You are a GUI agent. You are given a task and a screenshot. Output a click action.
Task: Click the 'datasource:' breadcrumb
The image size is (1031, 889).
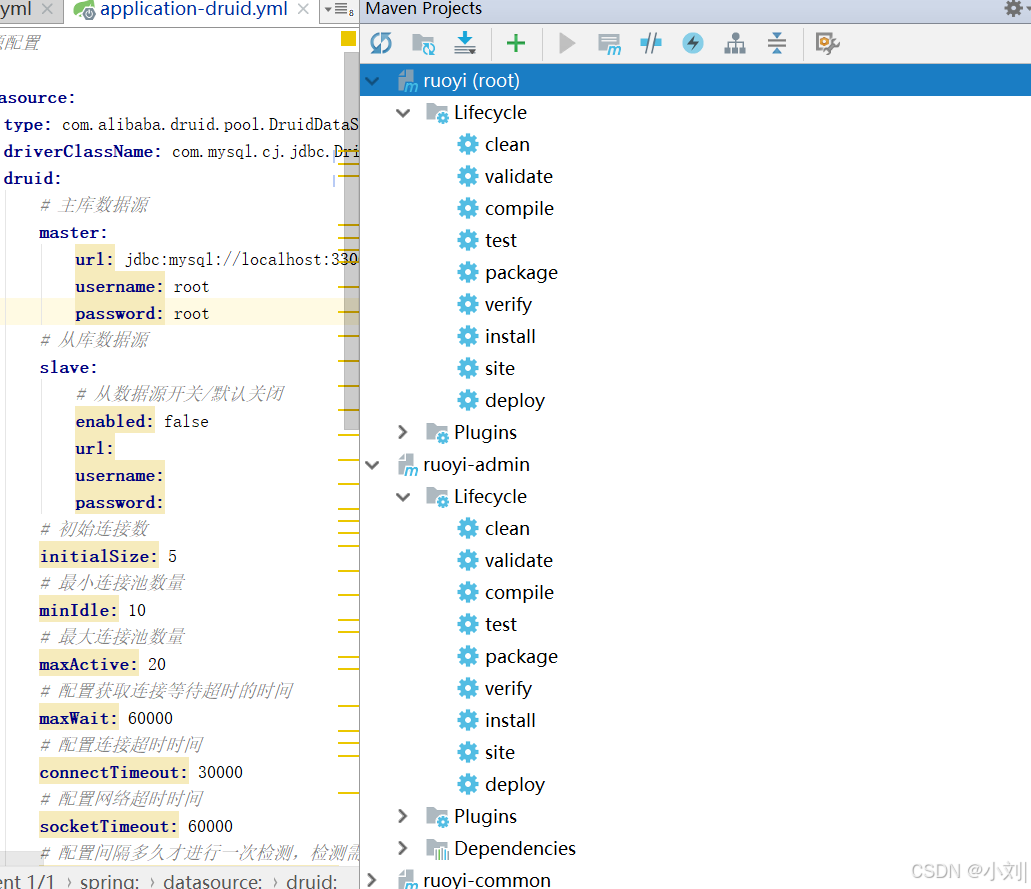[x=213, y=881]
